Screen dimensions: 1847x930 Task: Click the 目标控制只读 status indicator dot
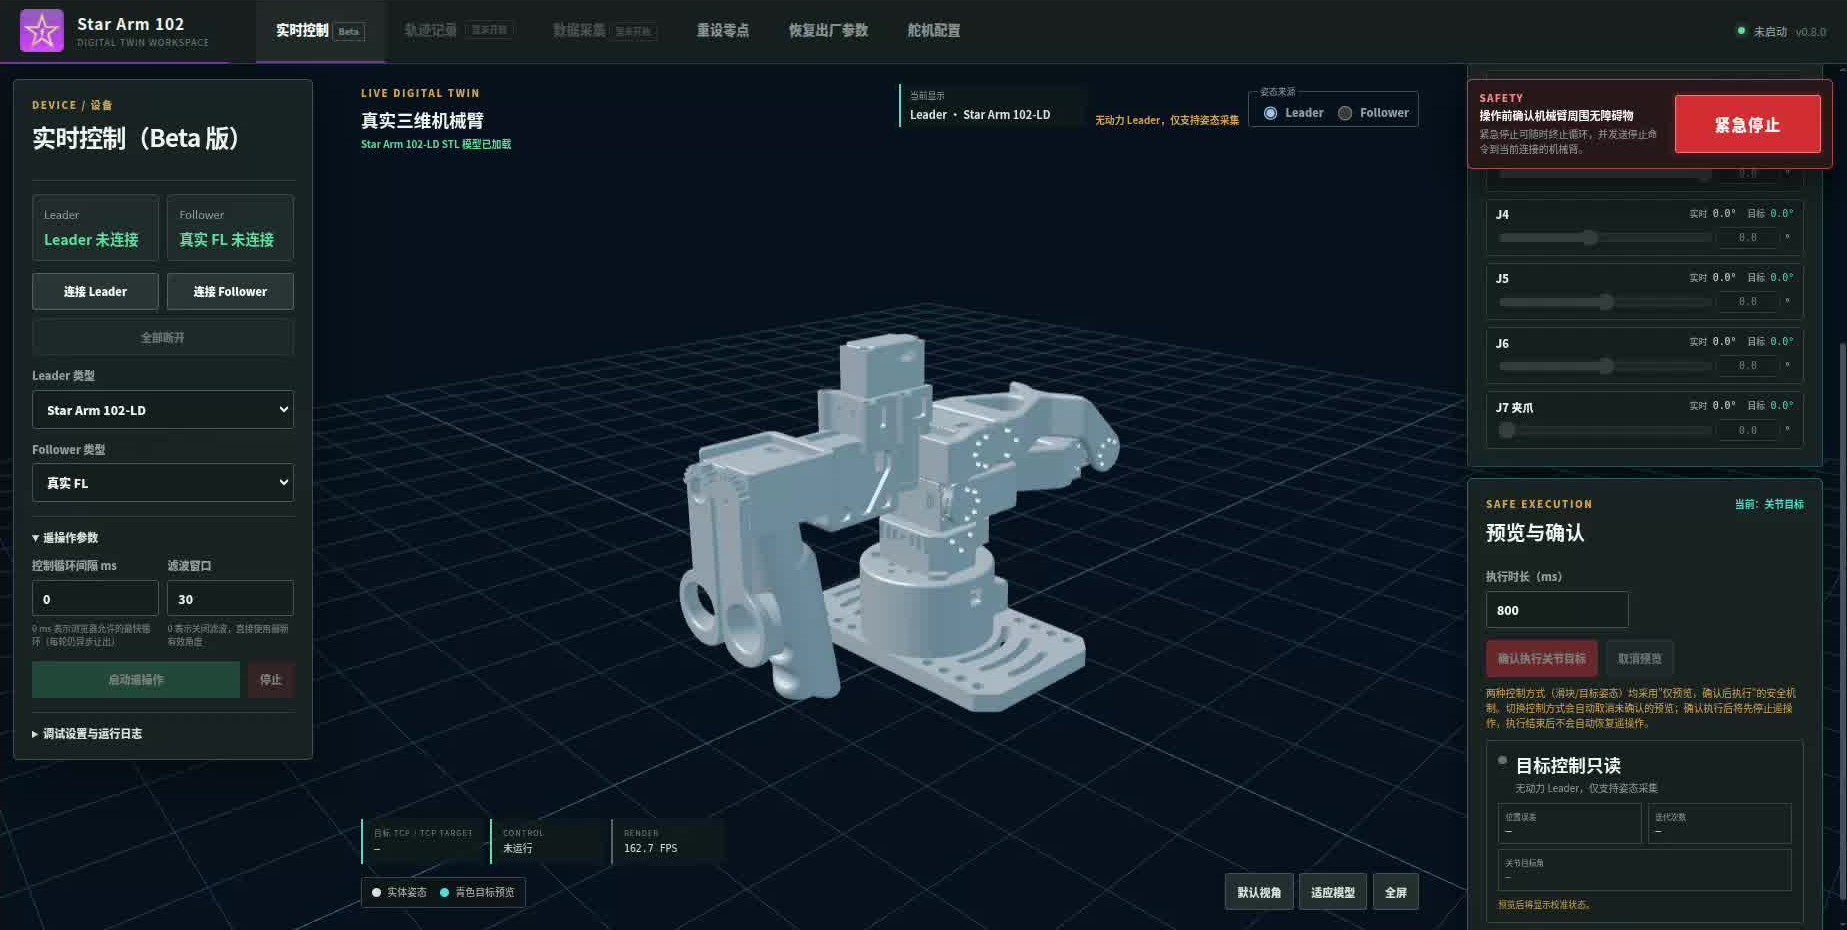click(x=1502, y=761)
